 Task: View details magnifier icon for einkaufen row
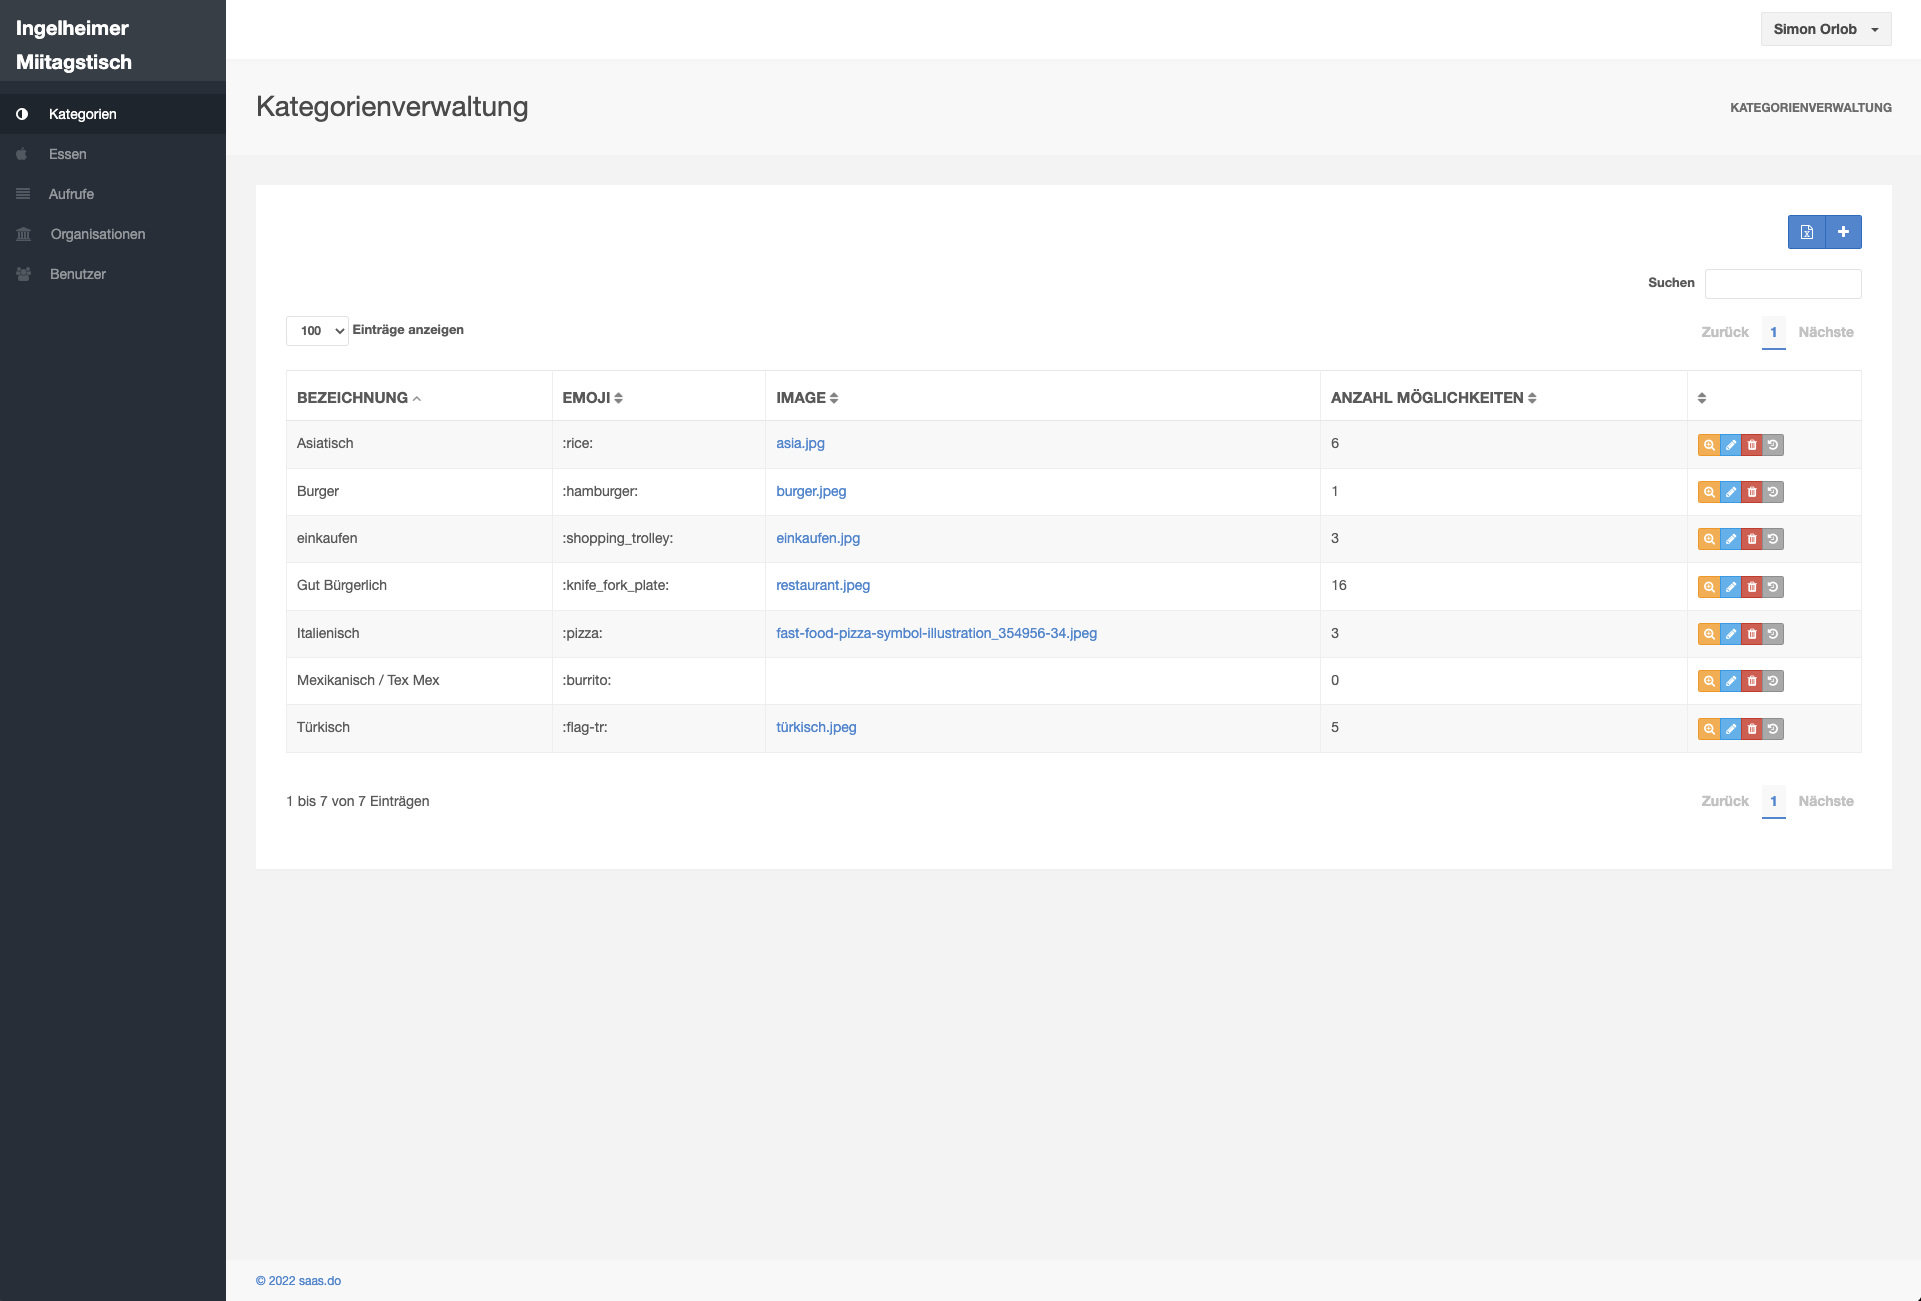(1709, 539)
